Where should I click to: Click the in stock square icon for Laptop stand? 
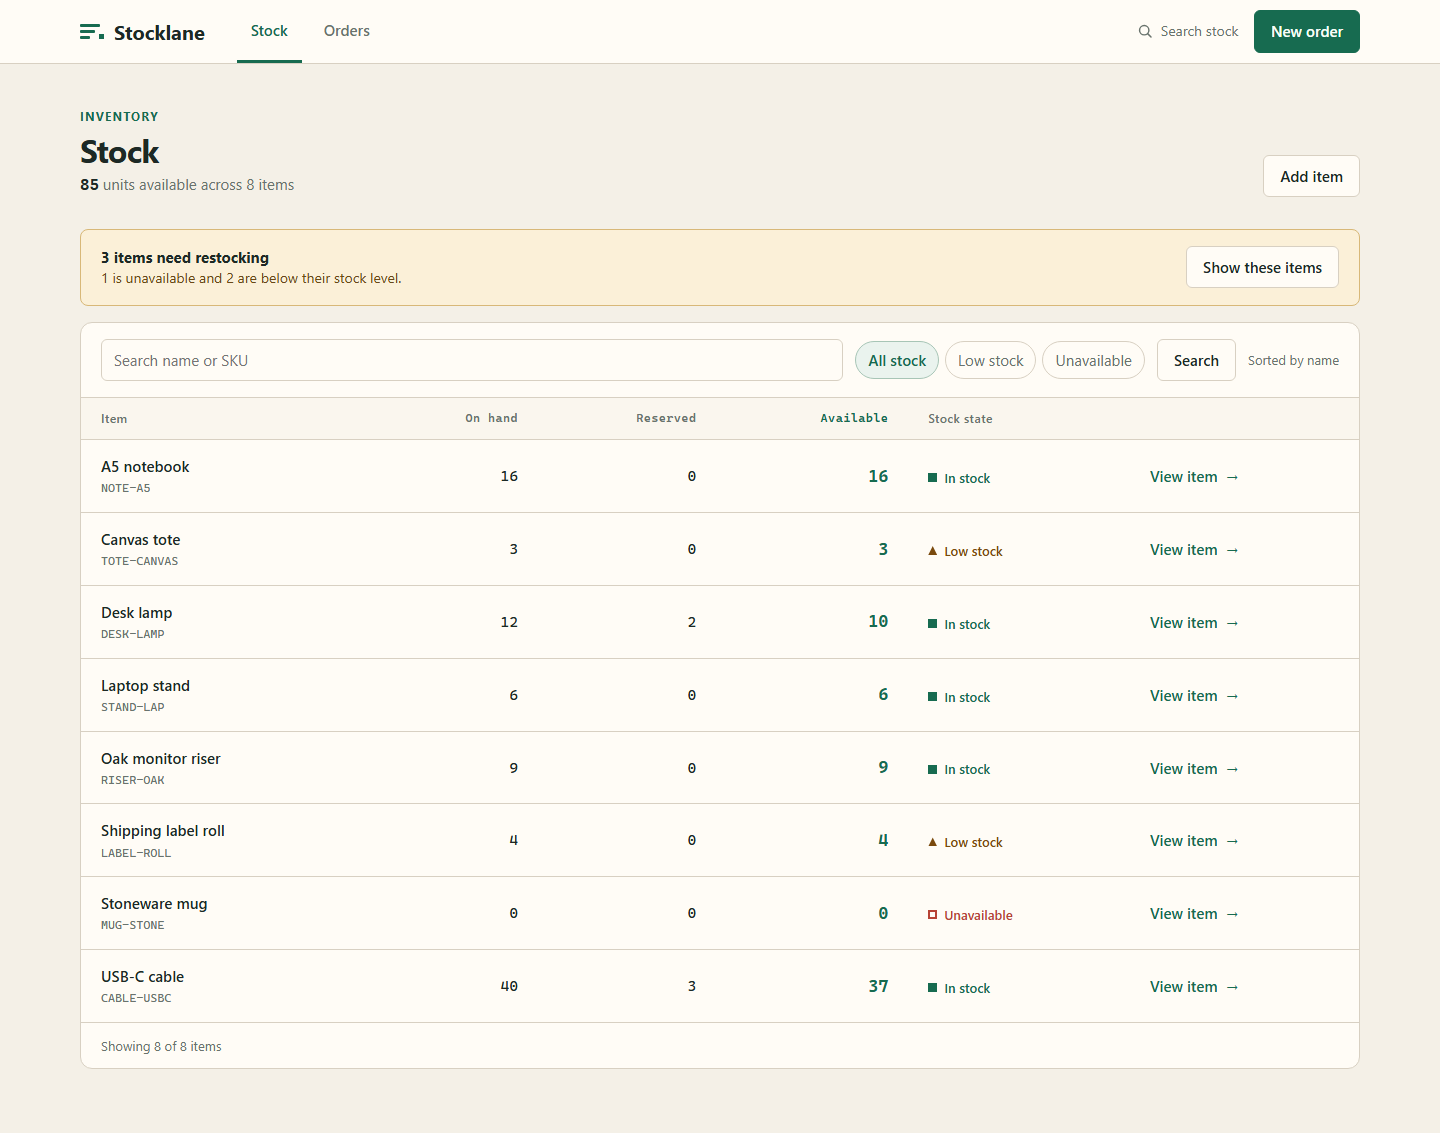click(933, 697)
